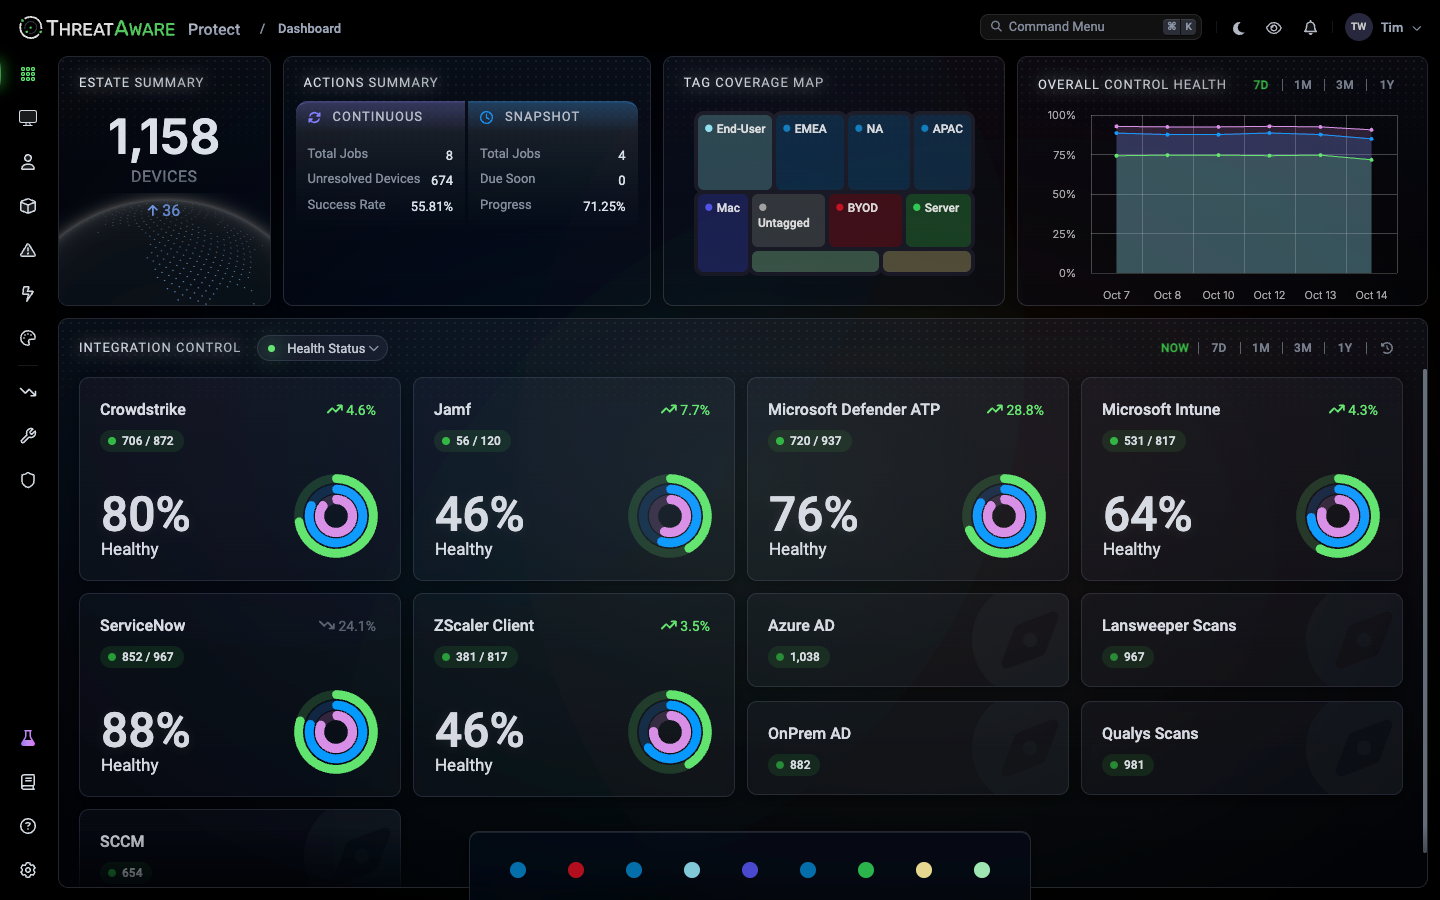Switch to the Continuous actions tab

381,117
